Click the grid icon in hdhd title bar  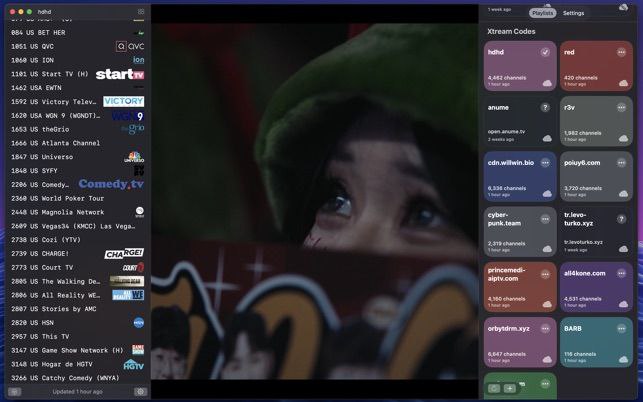pyautogui.click(x=141, y=12)
